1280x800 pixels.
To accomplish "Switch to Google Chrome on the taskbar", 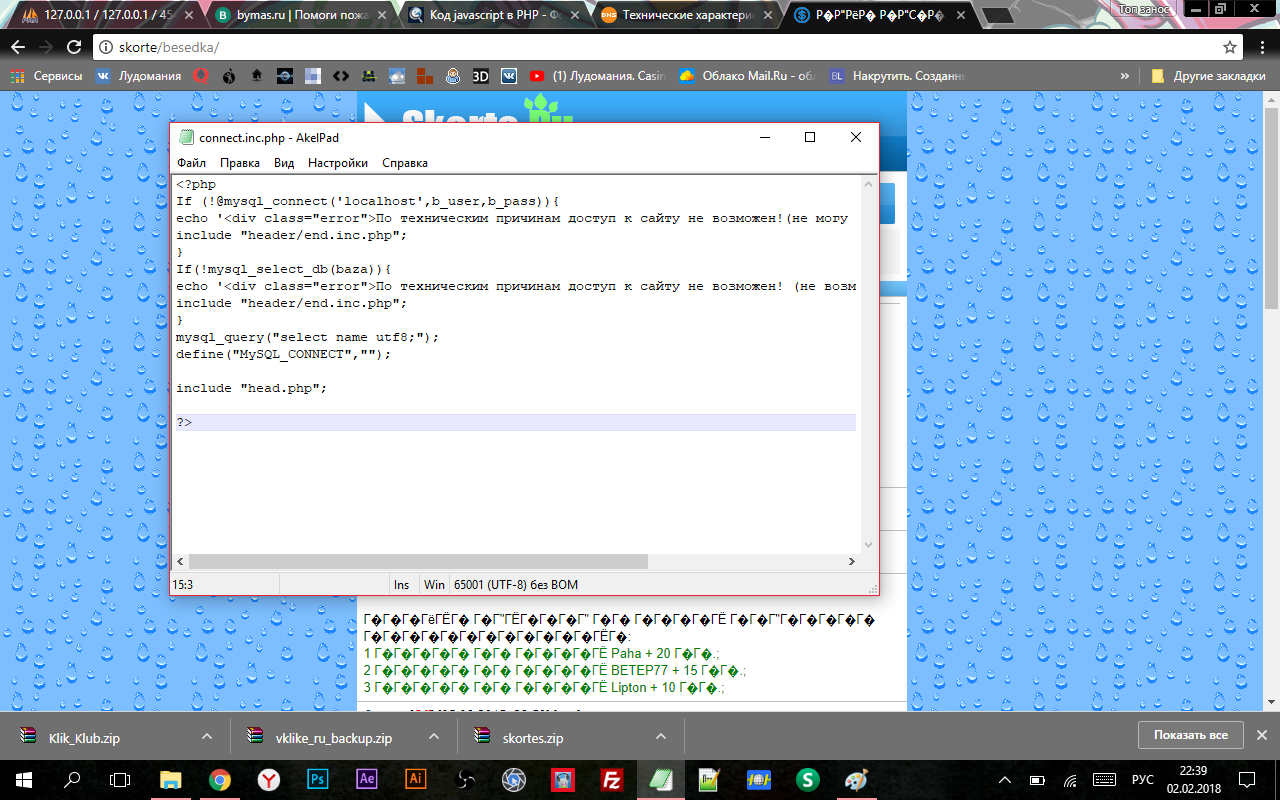I will (x=220, y=780).
